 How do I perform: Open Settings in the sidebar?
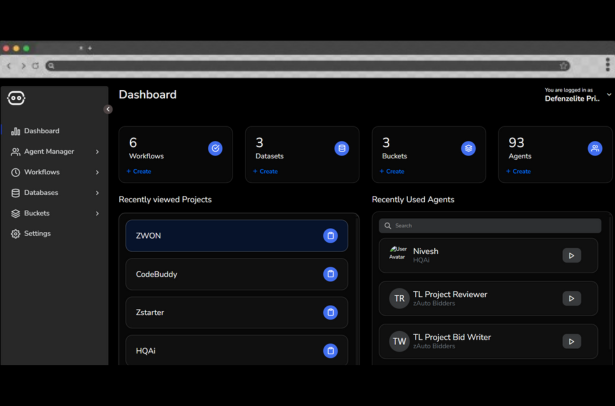(x=38, y=233)
